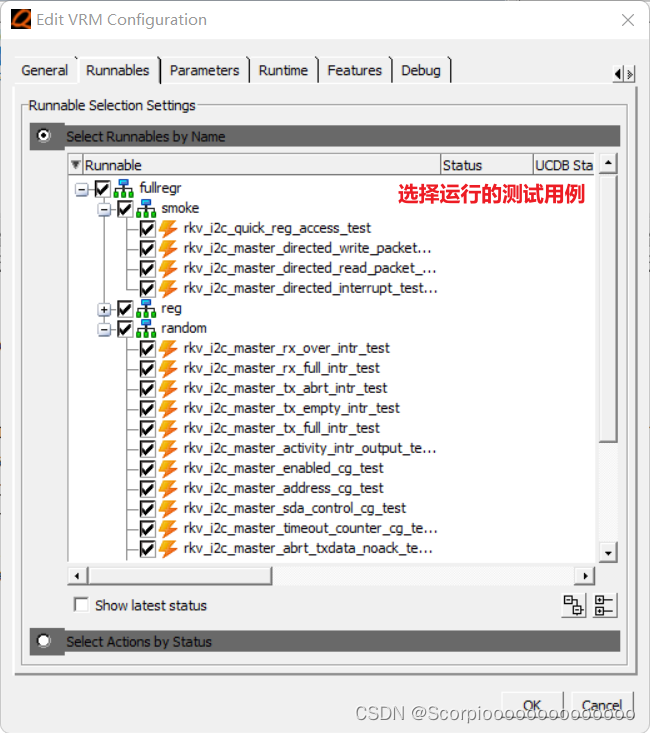The image size is (650, 733).
Task: Switch to the Runnables tab
Action: (x=118, y=71)
